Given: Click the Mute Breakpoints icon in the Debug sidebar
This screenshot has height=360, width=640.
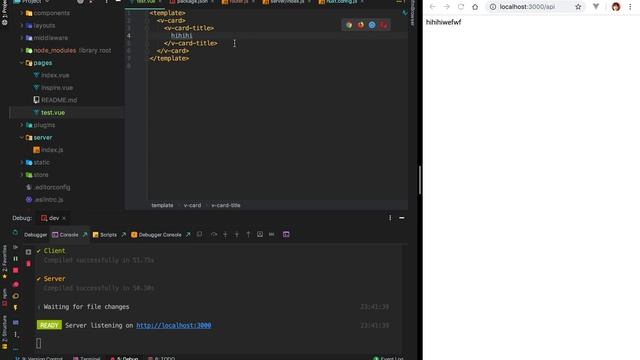Looking at the screenshot, I should click(16, 296).
